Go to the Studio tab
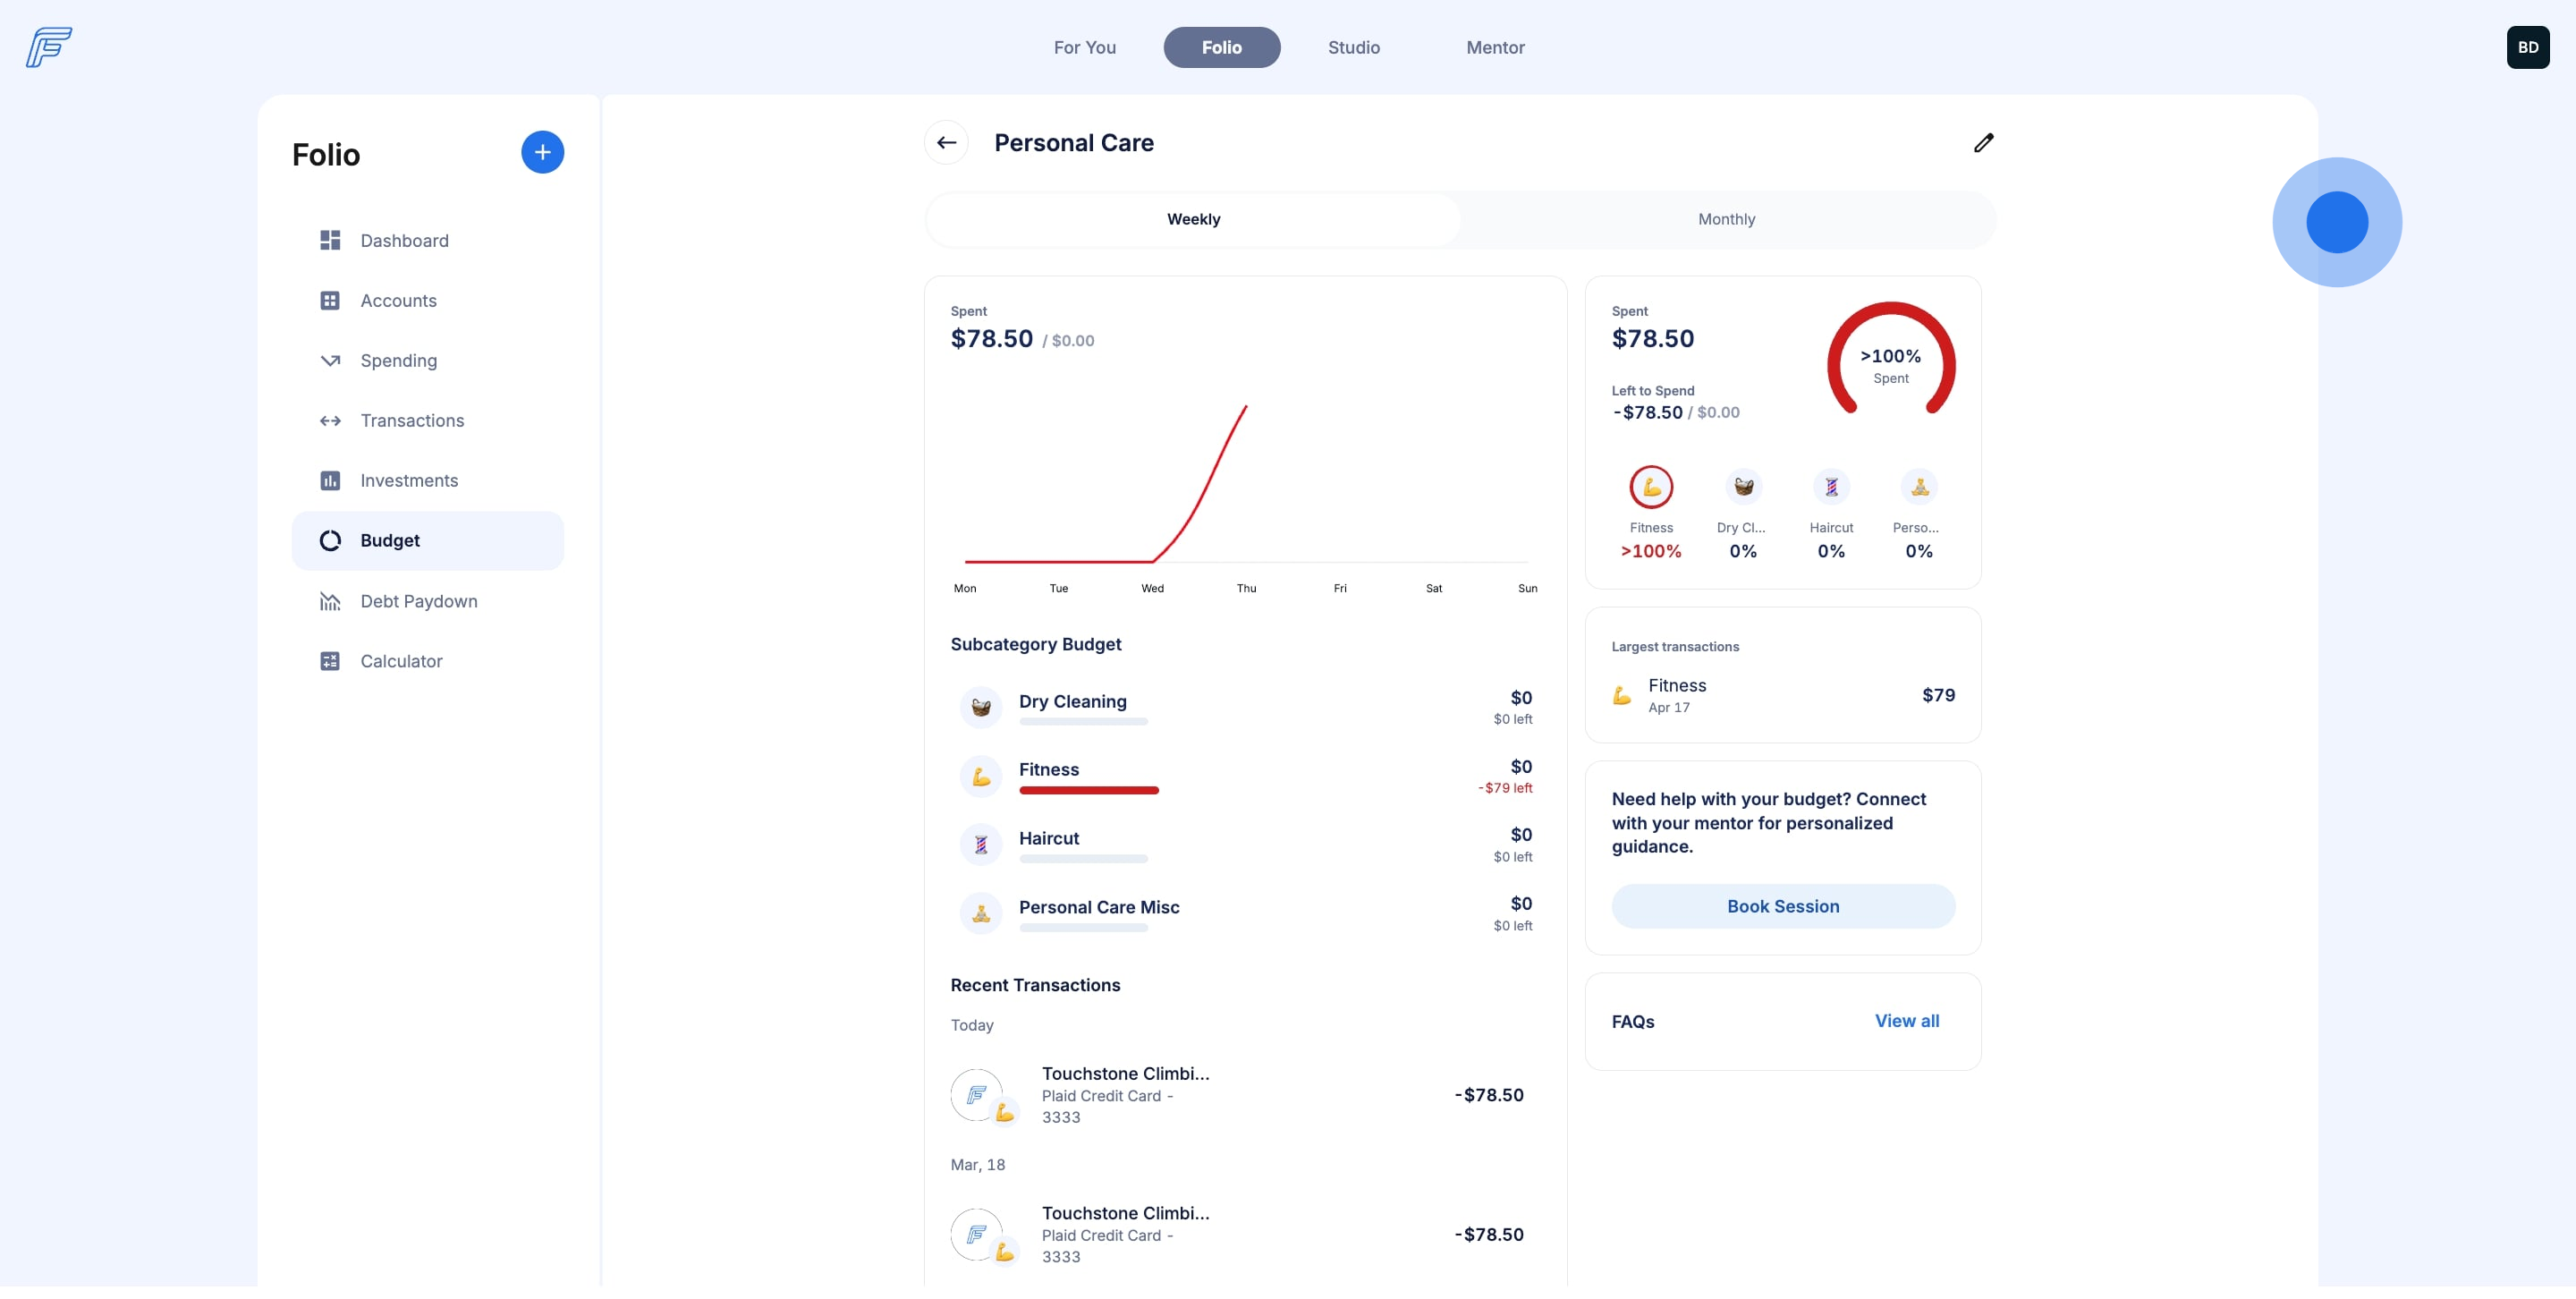 point(1353,47)
